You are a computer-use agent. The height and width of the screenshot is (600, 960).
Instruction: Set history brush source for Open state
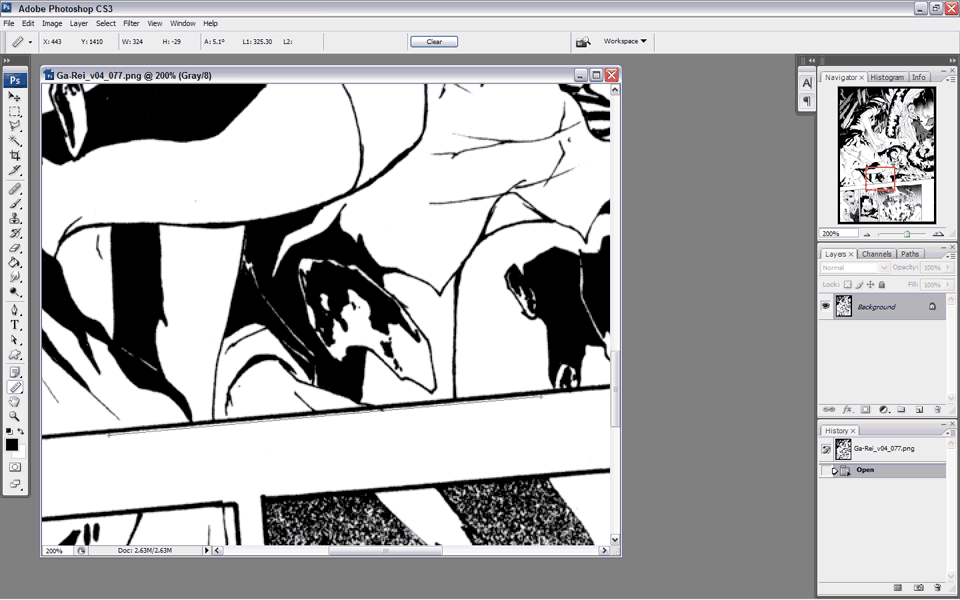pos(826,470)
